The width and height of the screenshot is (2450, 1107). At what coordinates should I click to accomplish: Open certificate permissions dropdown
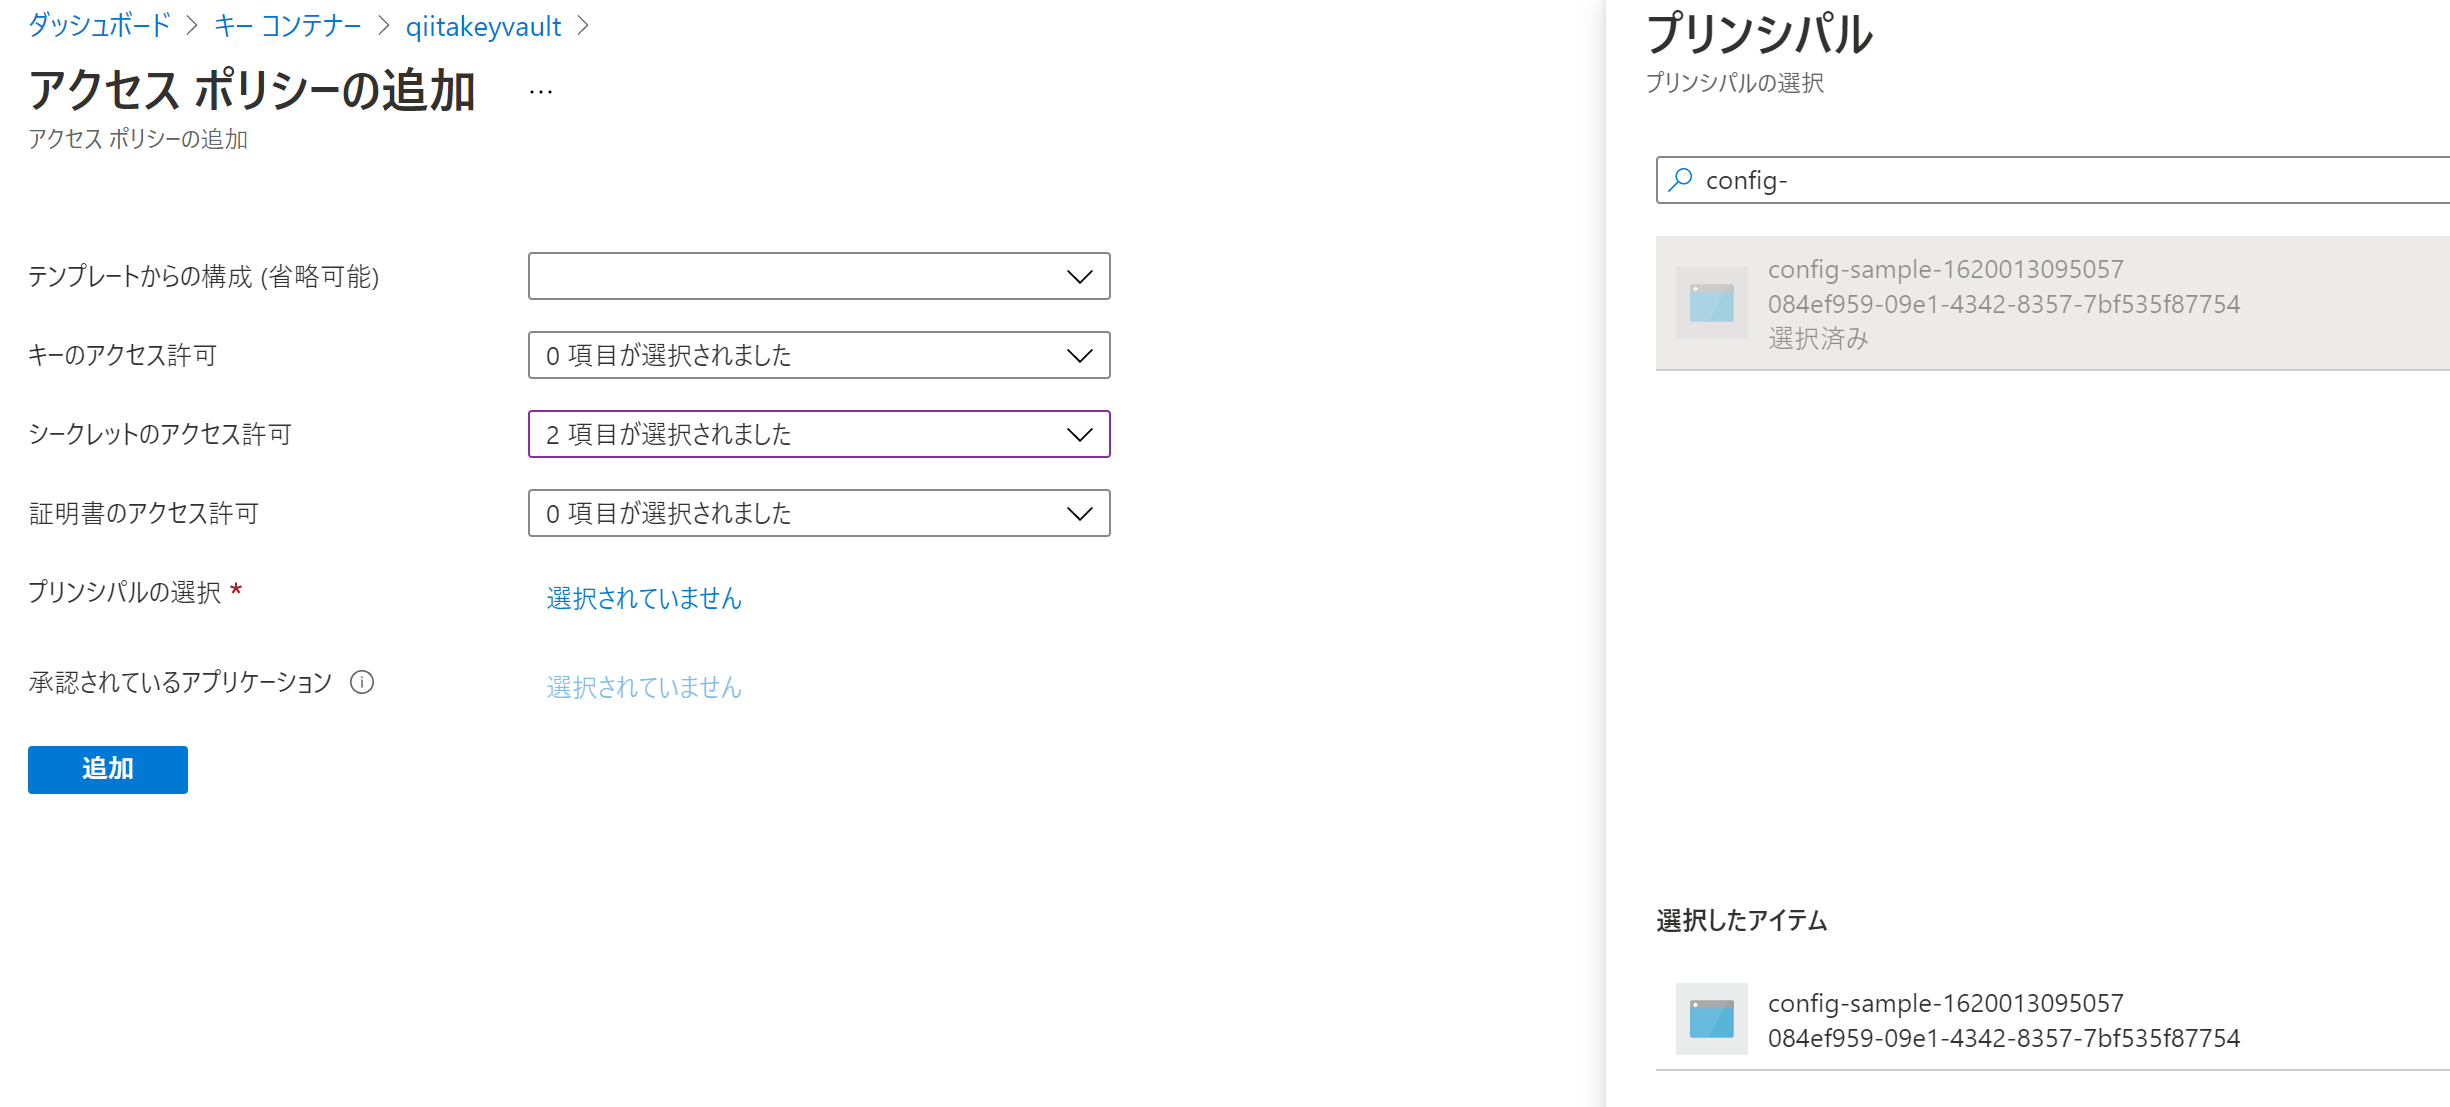pos(818,513)
